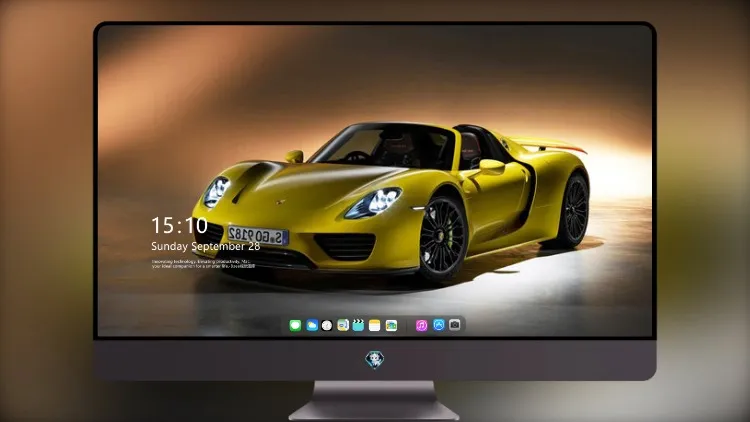This screenshot has height=422, width=750.
Task: Click the mascot logo on the monitor chin
Action: 375,360
